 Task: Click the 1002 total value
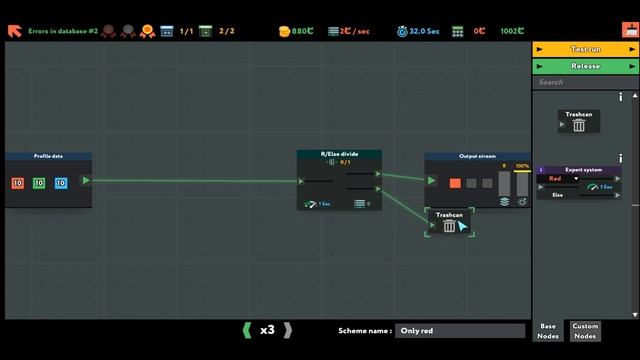[x=512, y=31]
